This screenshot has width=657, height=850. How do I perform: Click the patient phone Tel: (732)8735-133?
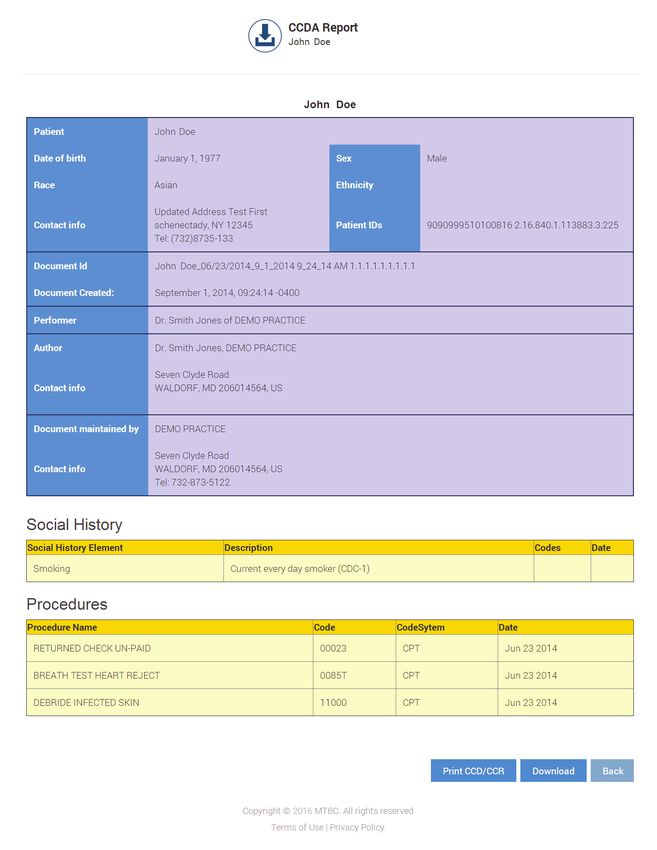click(194, 239)
